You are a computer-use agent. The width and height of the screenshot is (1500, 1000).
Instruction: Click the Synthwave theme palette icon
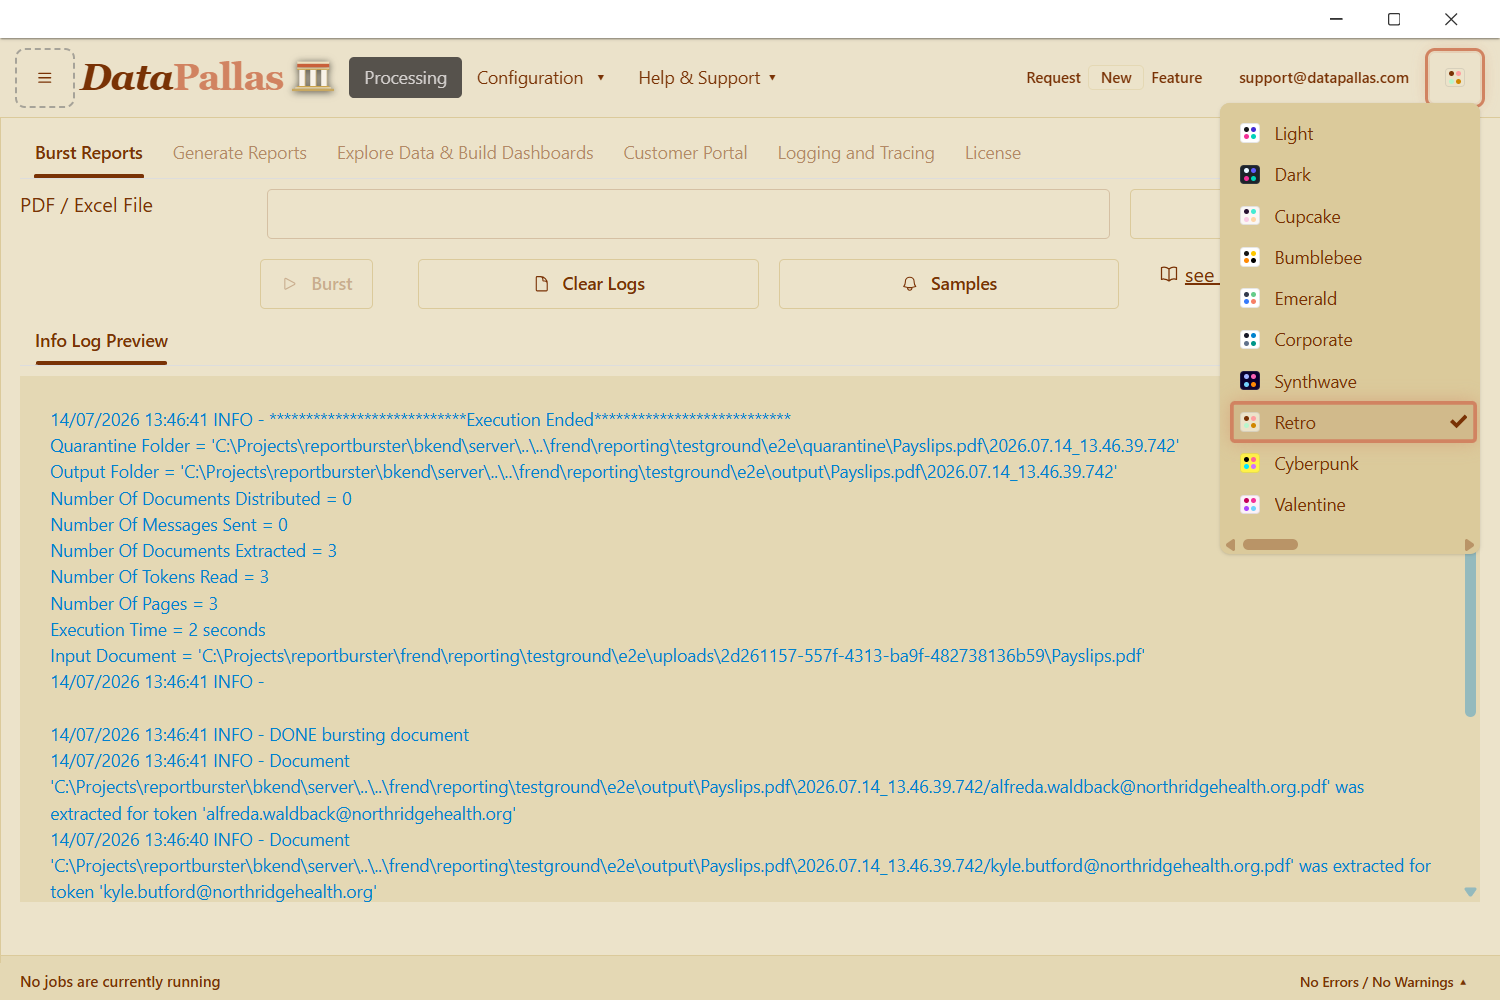(1250, 381)
